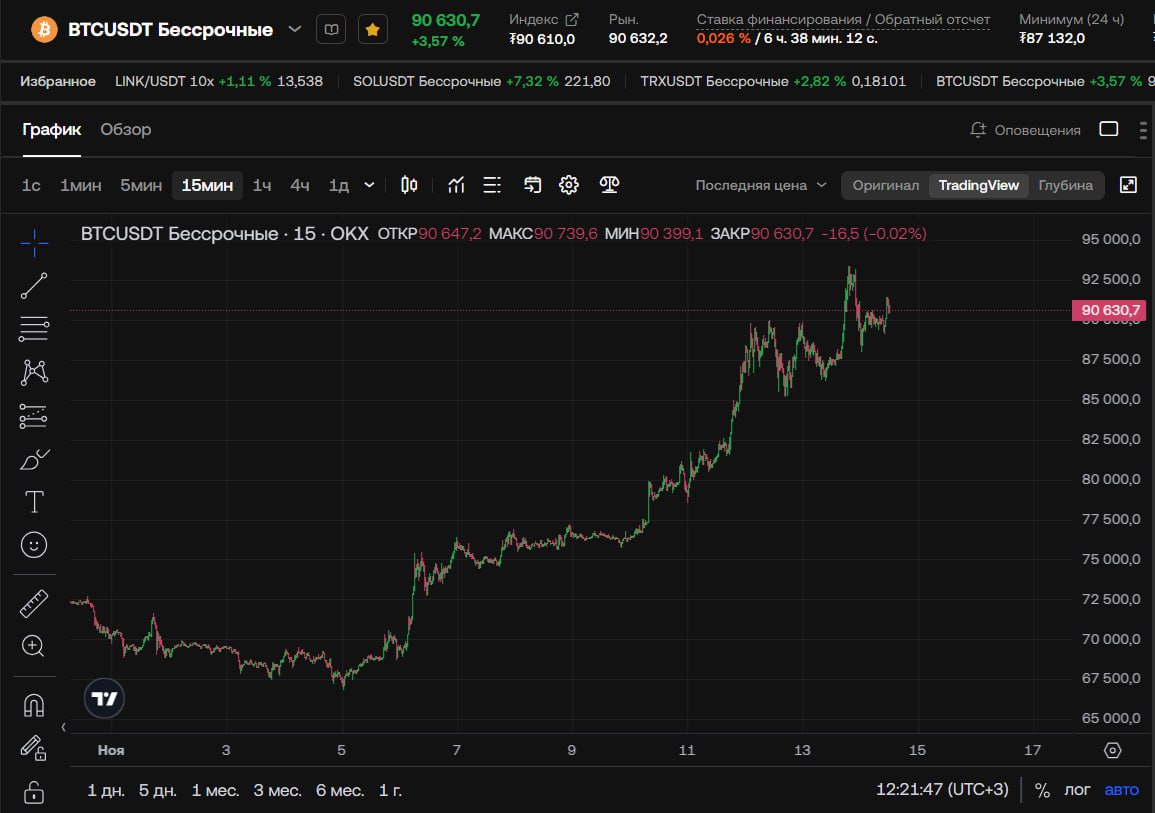Viewport: 1155px width, 813px height.
Task: Select the brush drawing tool
Action: [34, 459]
